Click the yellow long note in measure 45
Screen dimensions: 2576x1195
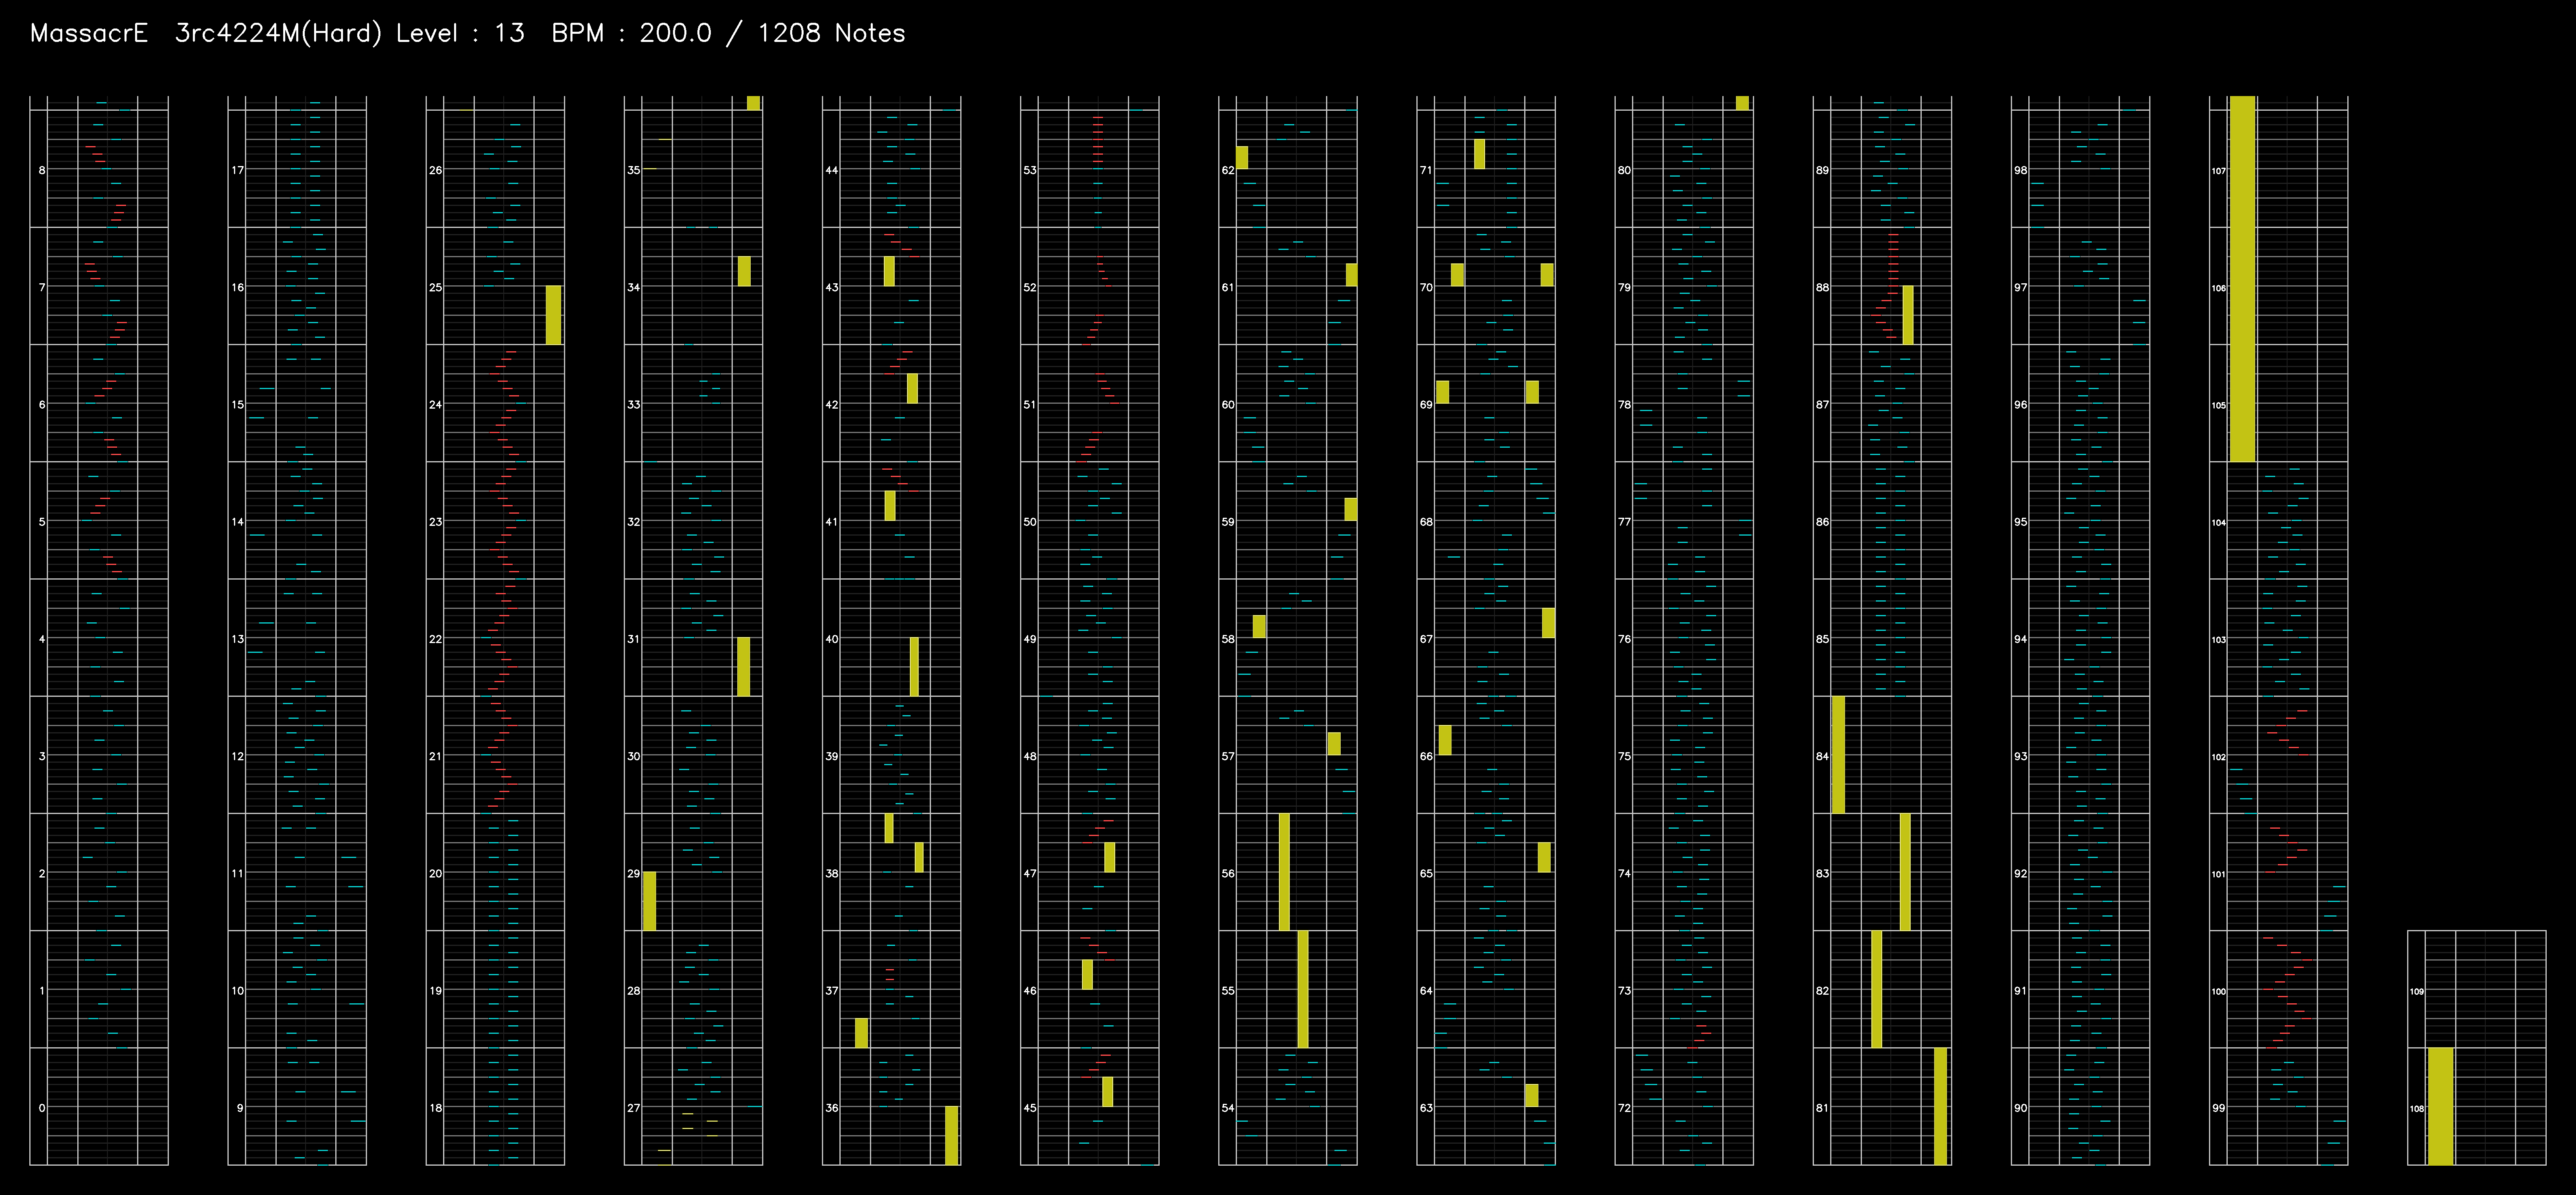click(x=1107, y=1092)
